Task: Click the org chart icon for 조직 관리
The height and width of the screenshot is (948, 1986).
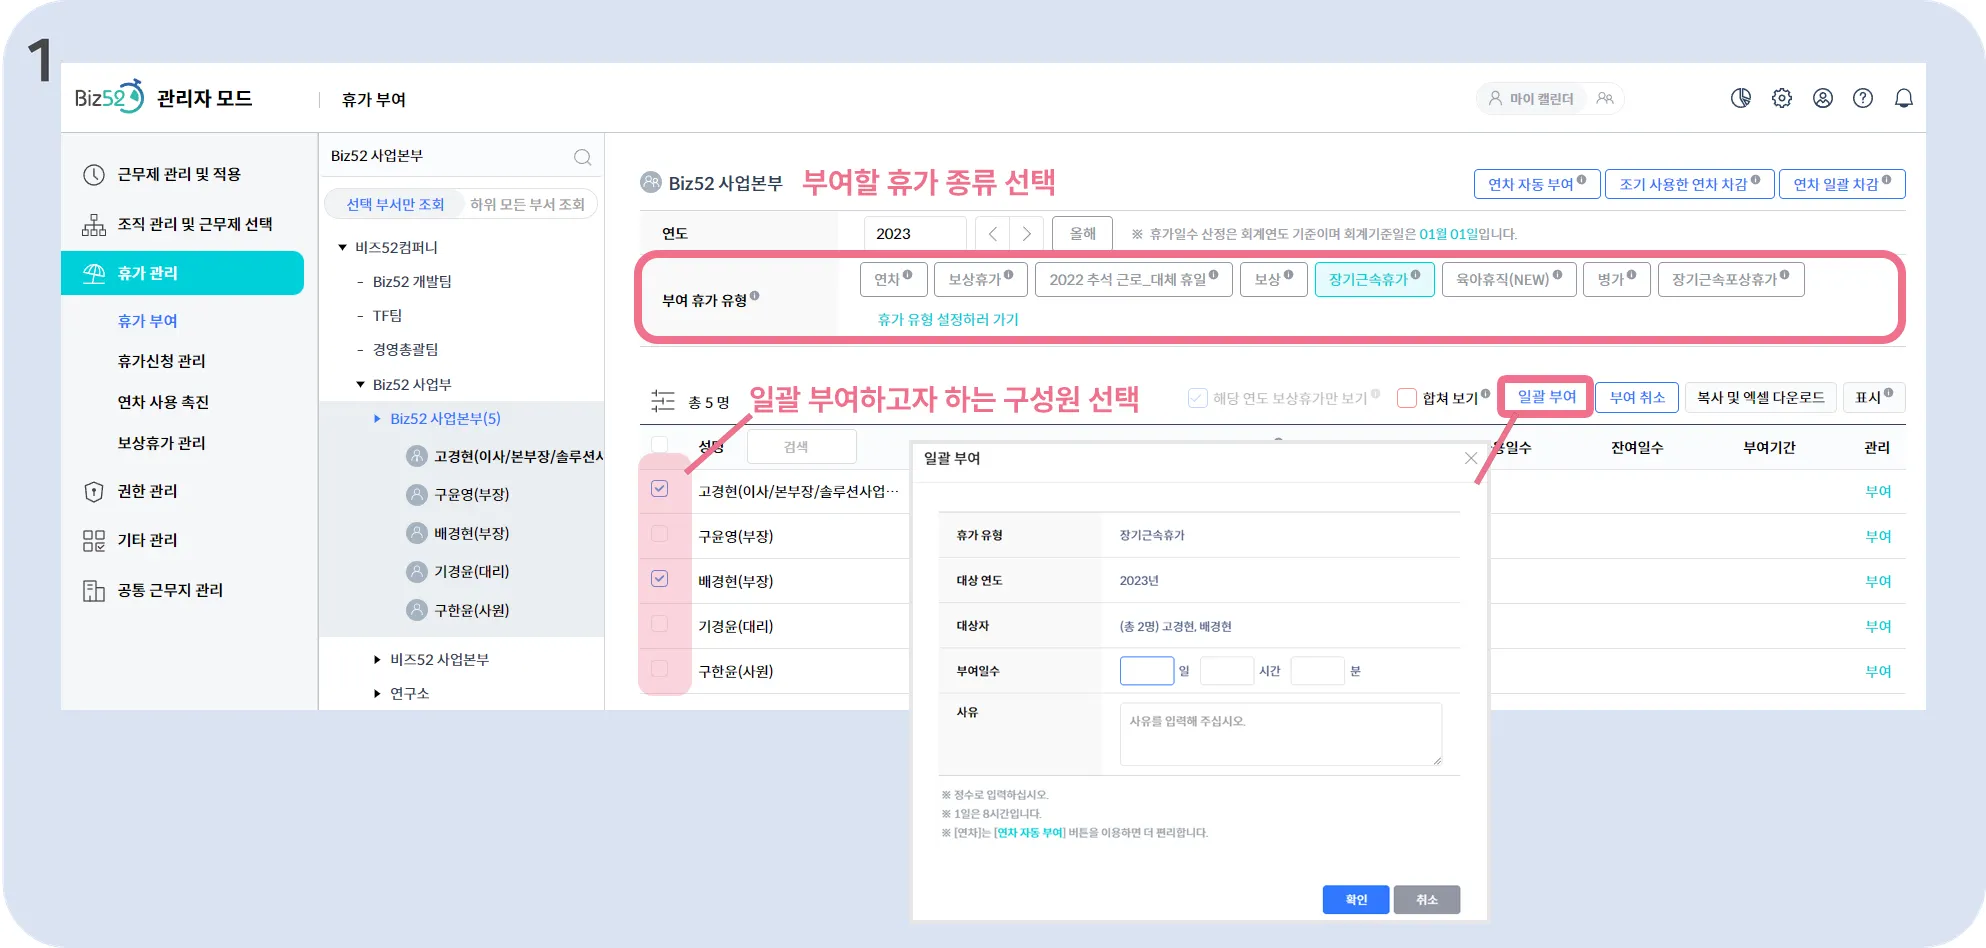Action: [x=94, y=225]
